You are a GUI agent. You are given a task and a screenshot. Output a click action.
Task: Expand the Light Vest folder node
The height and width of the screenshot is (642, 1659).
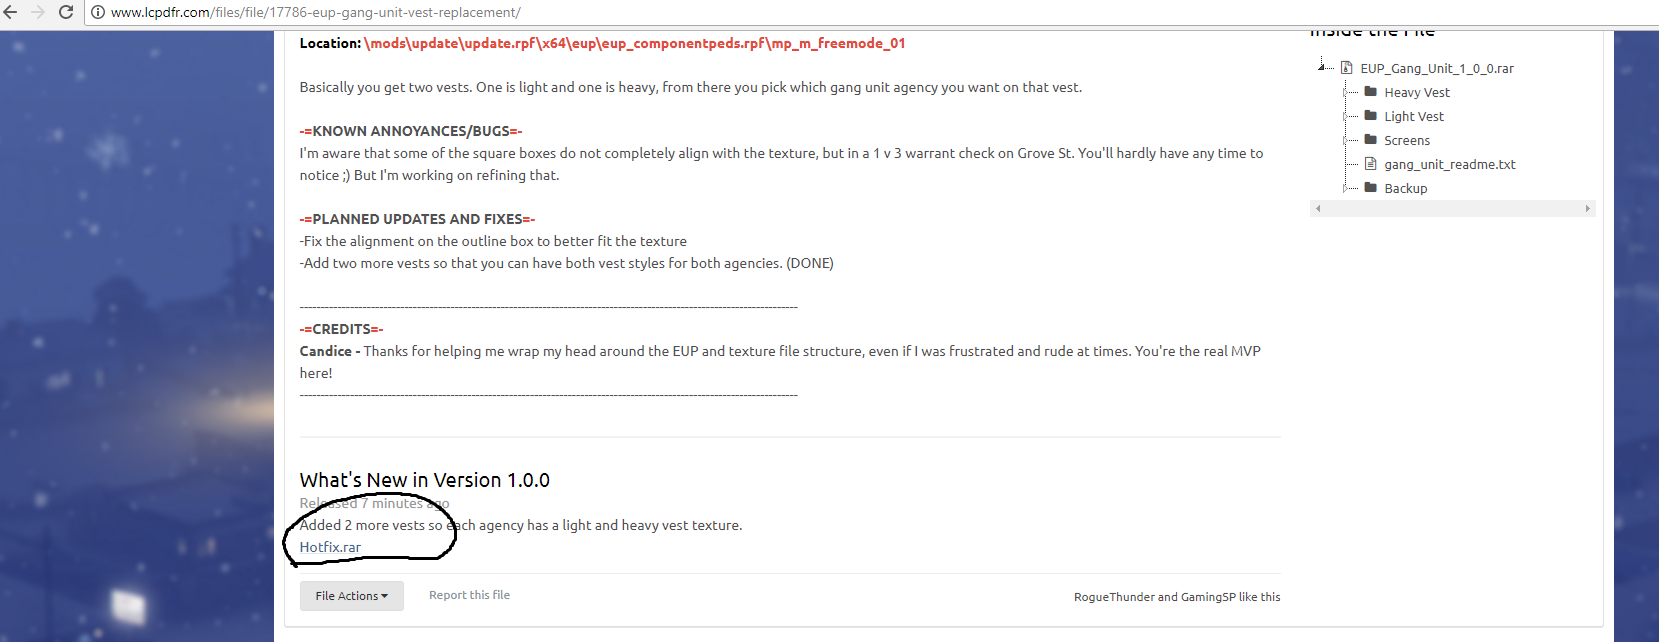(x=1345, y=116)
